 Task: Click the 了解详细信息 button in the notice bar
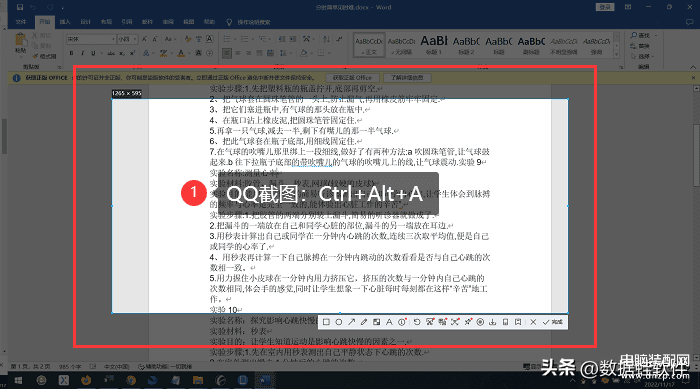407,78
